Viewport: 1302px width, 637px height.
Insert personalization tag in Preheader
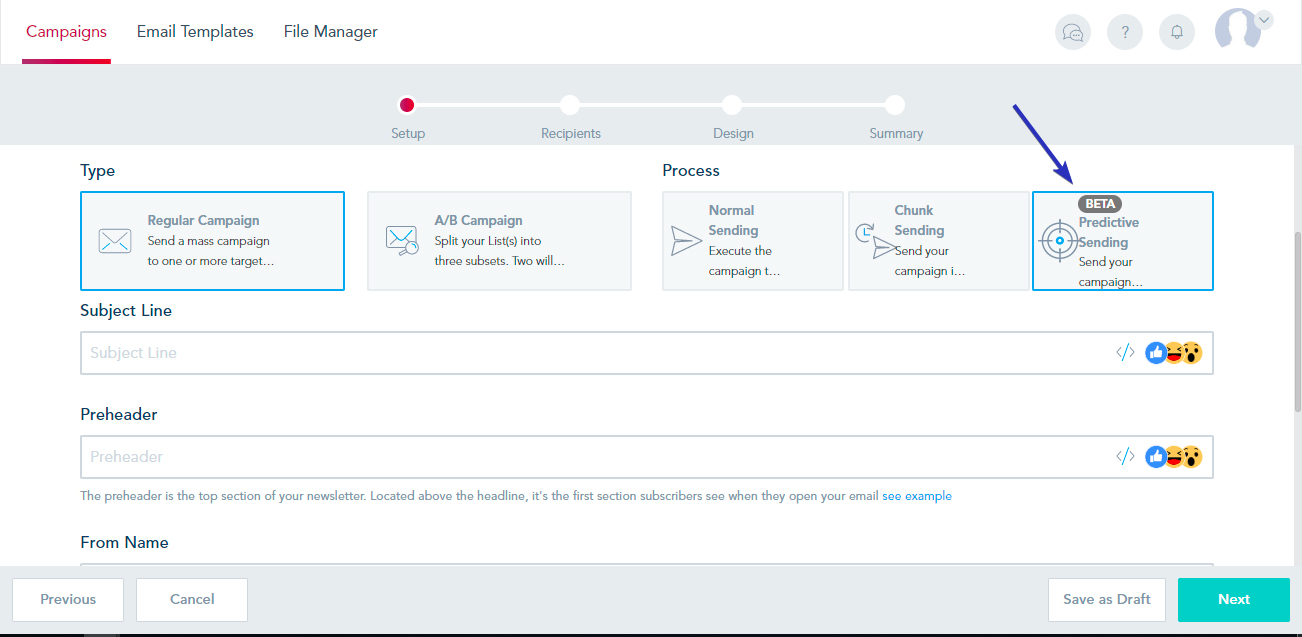point(1125,457)
